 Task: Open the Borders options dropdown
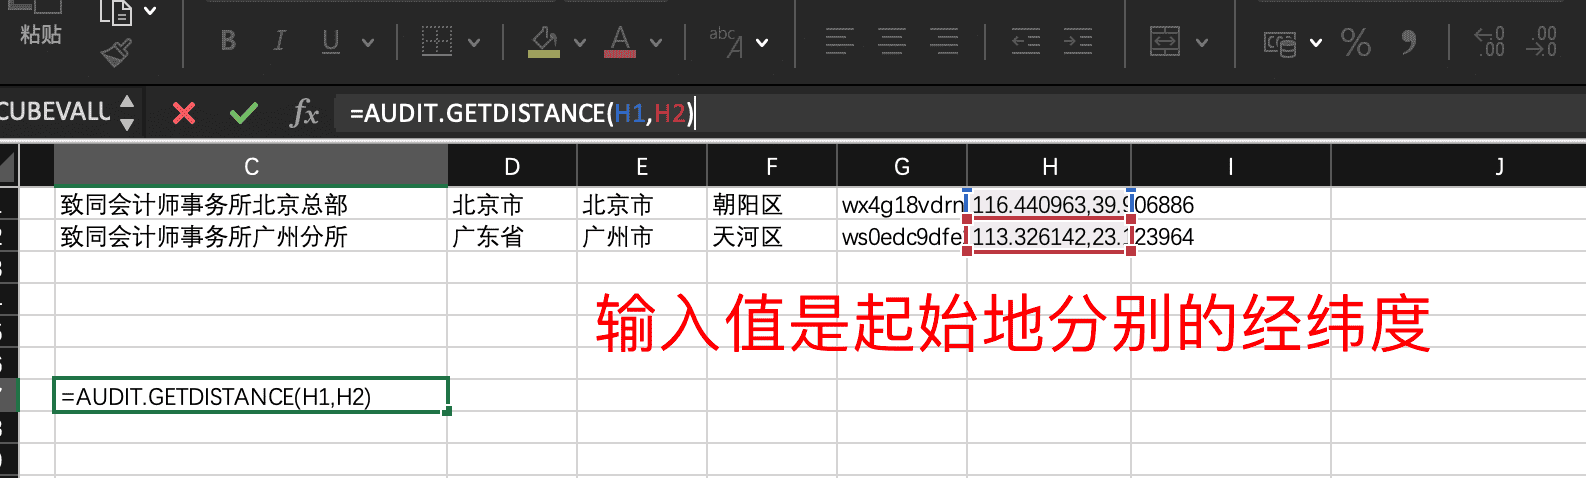tap(474, 42)
